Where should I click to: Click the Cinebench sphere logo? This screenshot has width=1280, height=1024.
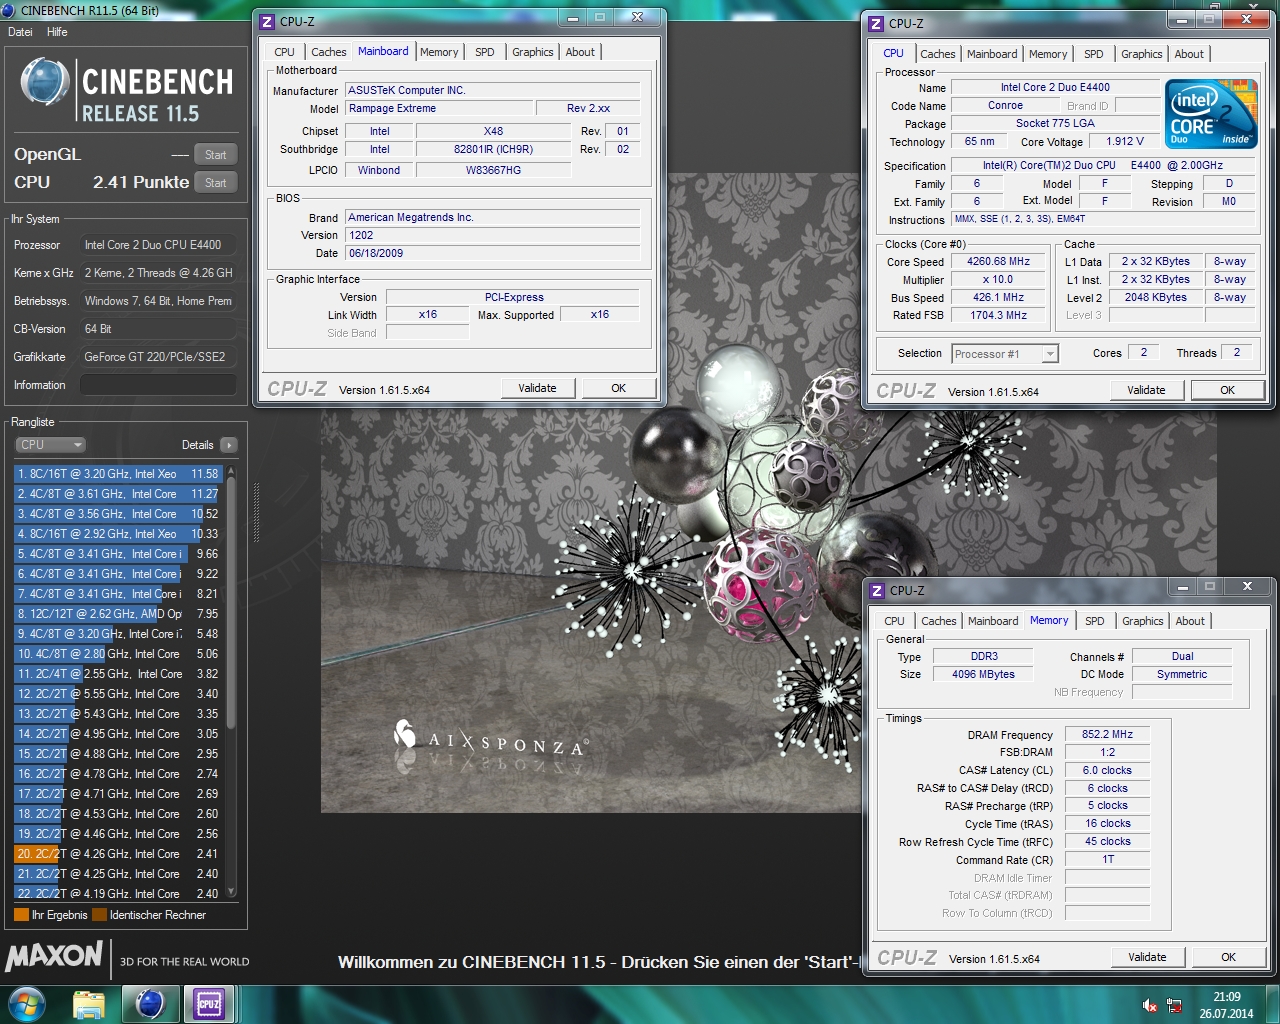[45, 83]
